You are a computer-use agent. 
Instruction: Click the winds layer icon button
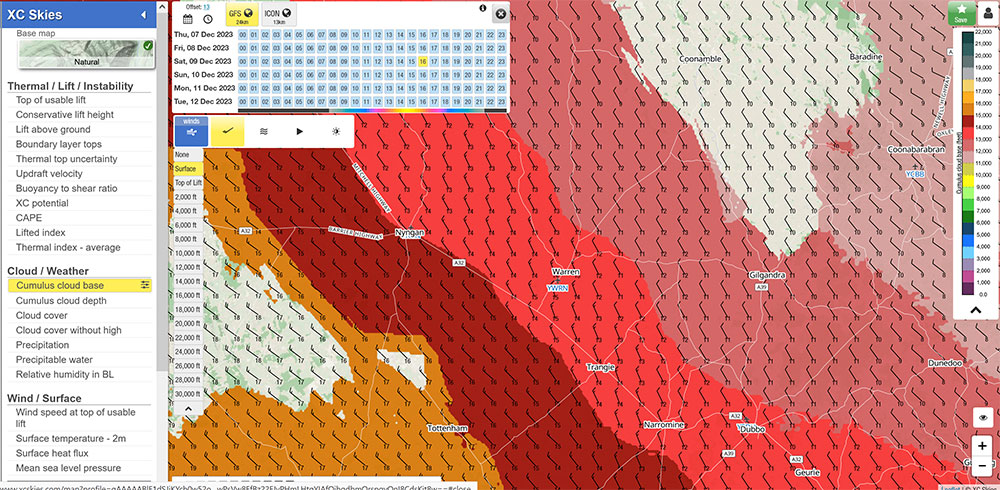(191, 131)
